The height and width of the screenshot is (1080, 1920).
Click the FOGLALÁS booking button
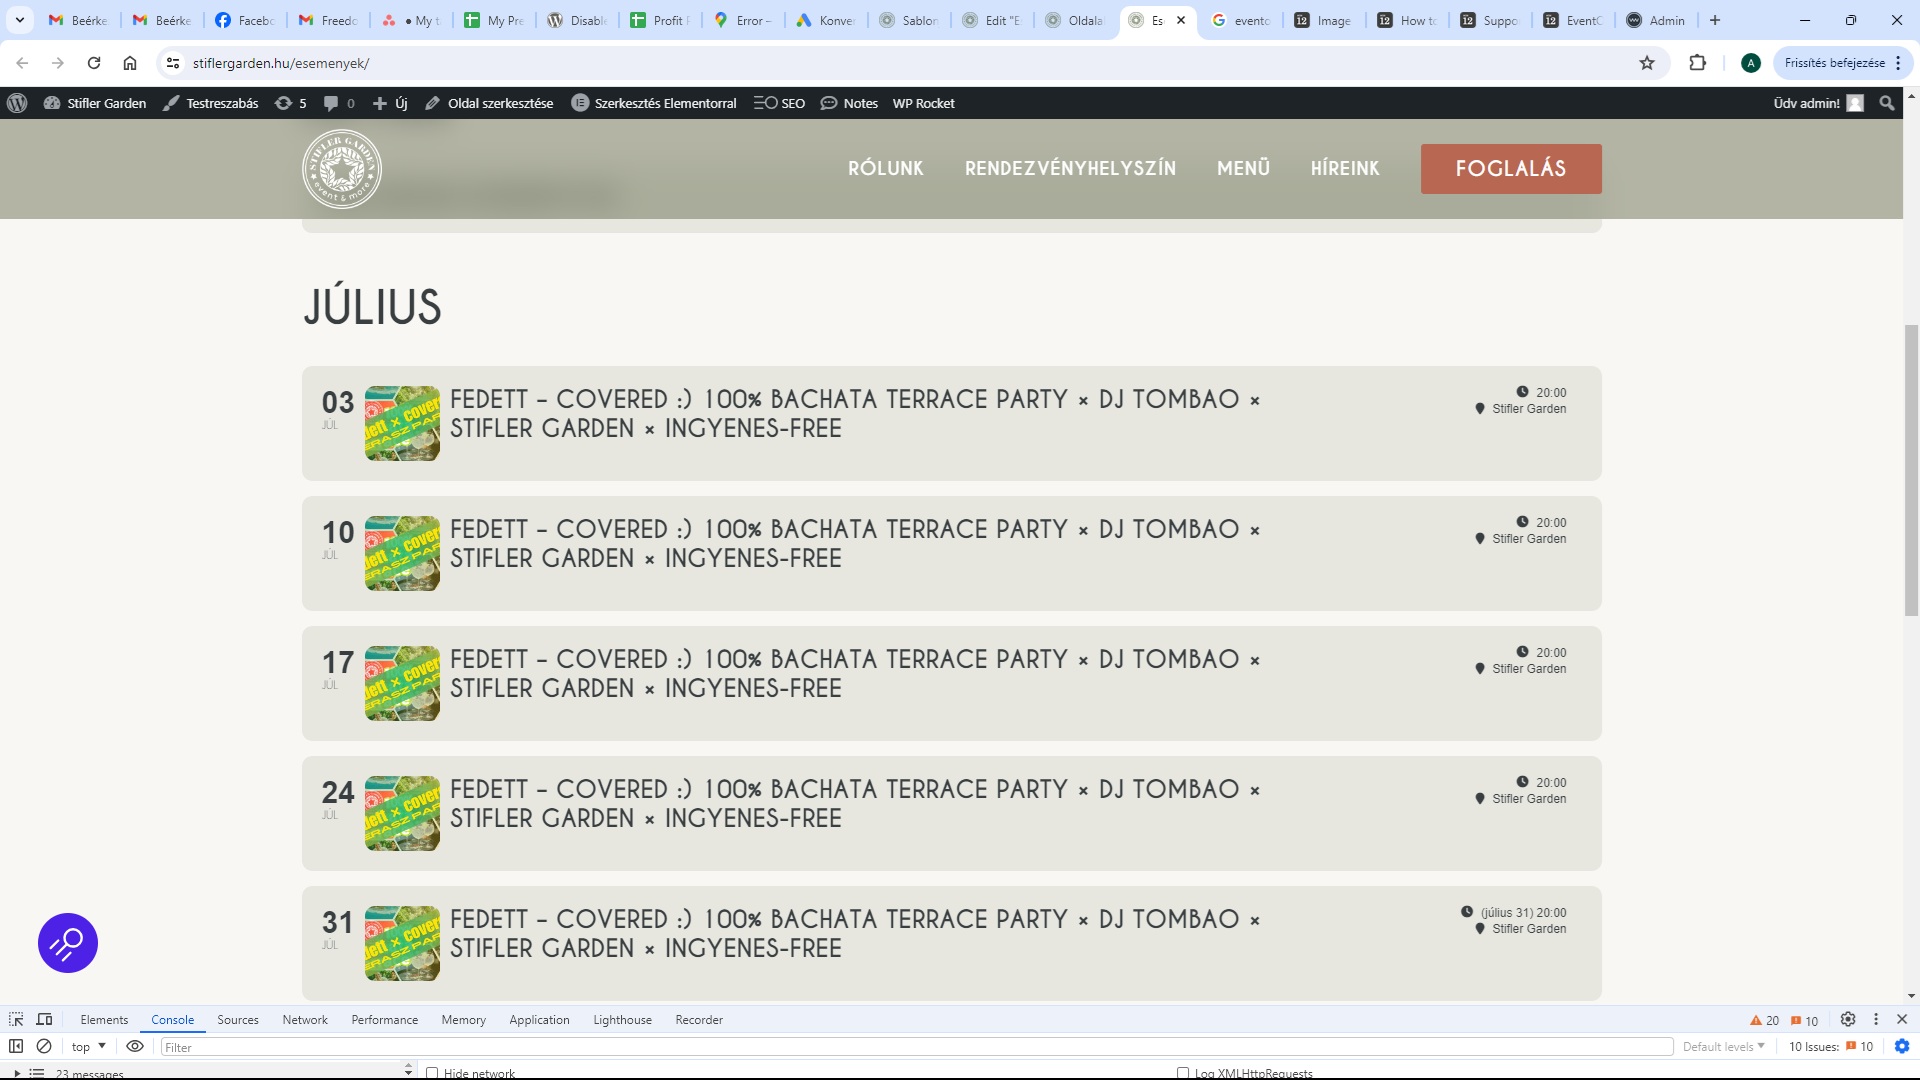pos(1511,169)
